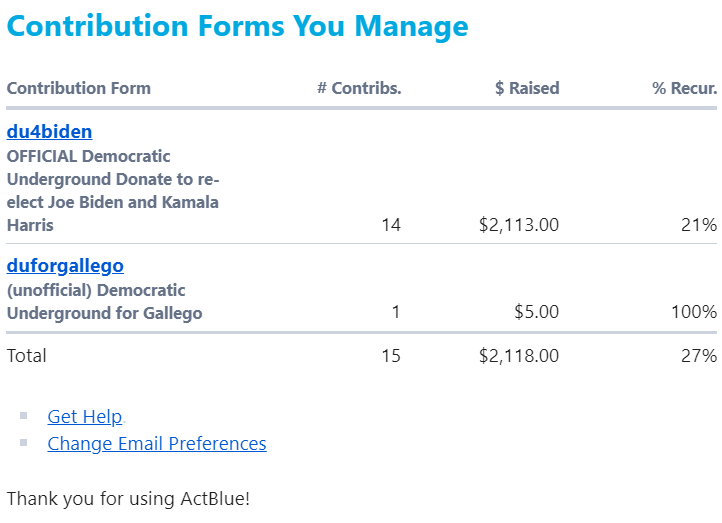Click the $ Raised column header

click(x=527, y=88)
